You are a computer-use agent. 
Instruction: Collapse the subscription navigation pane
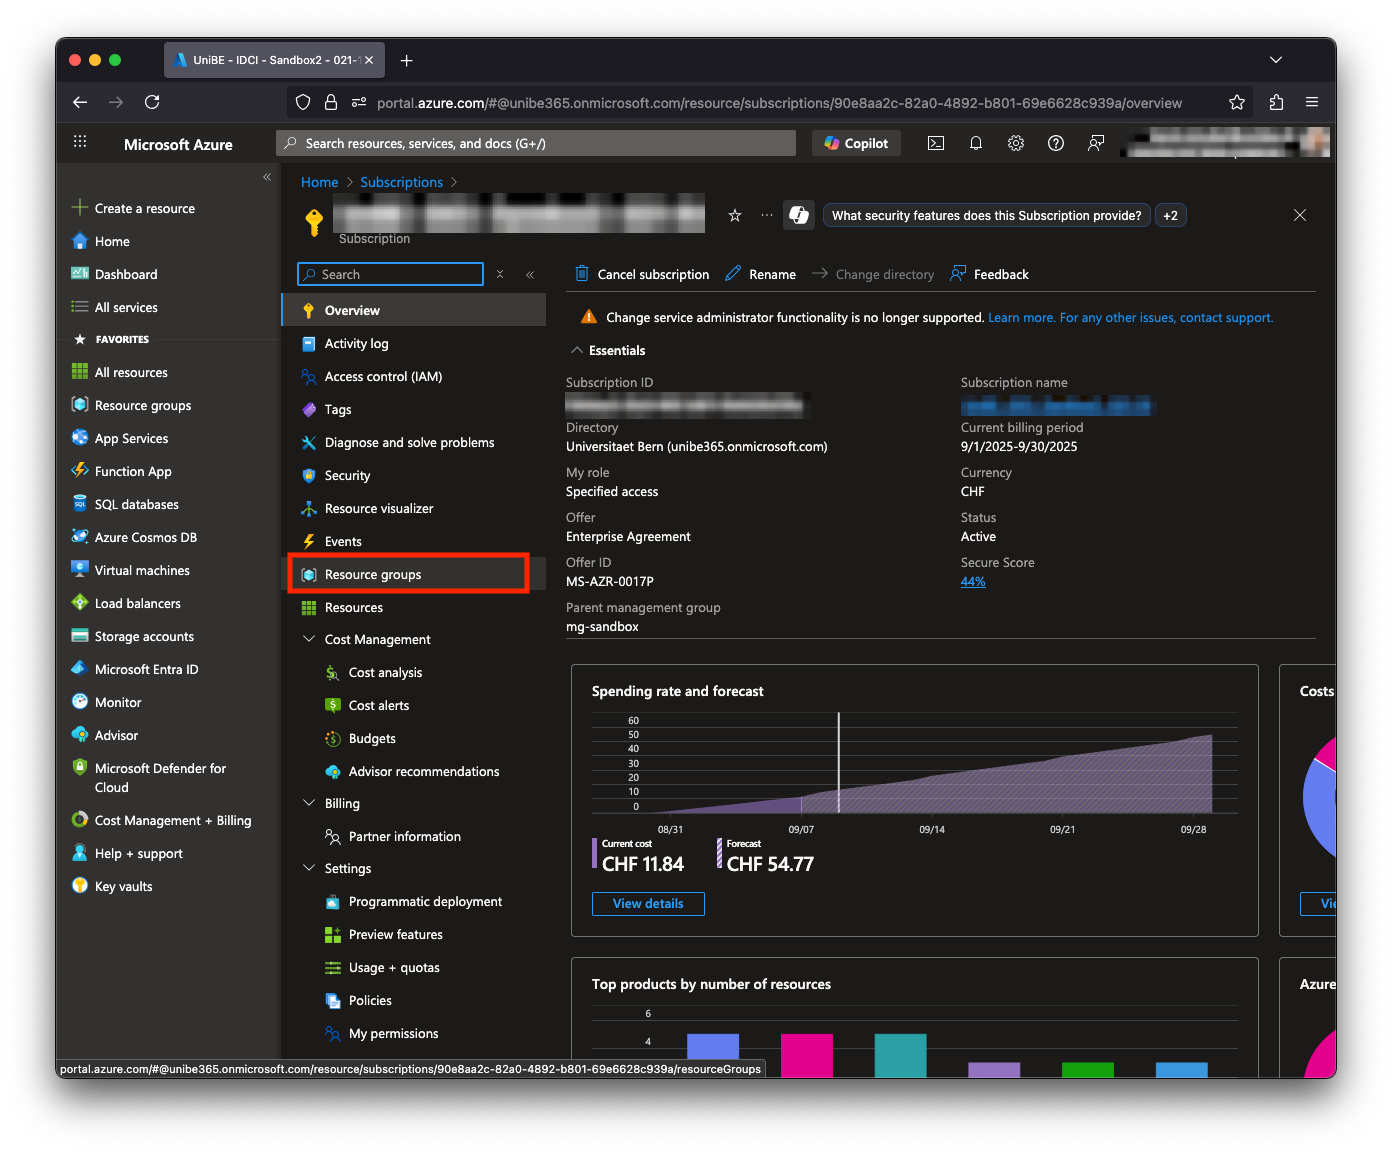531,274
